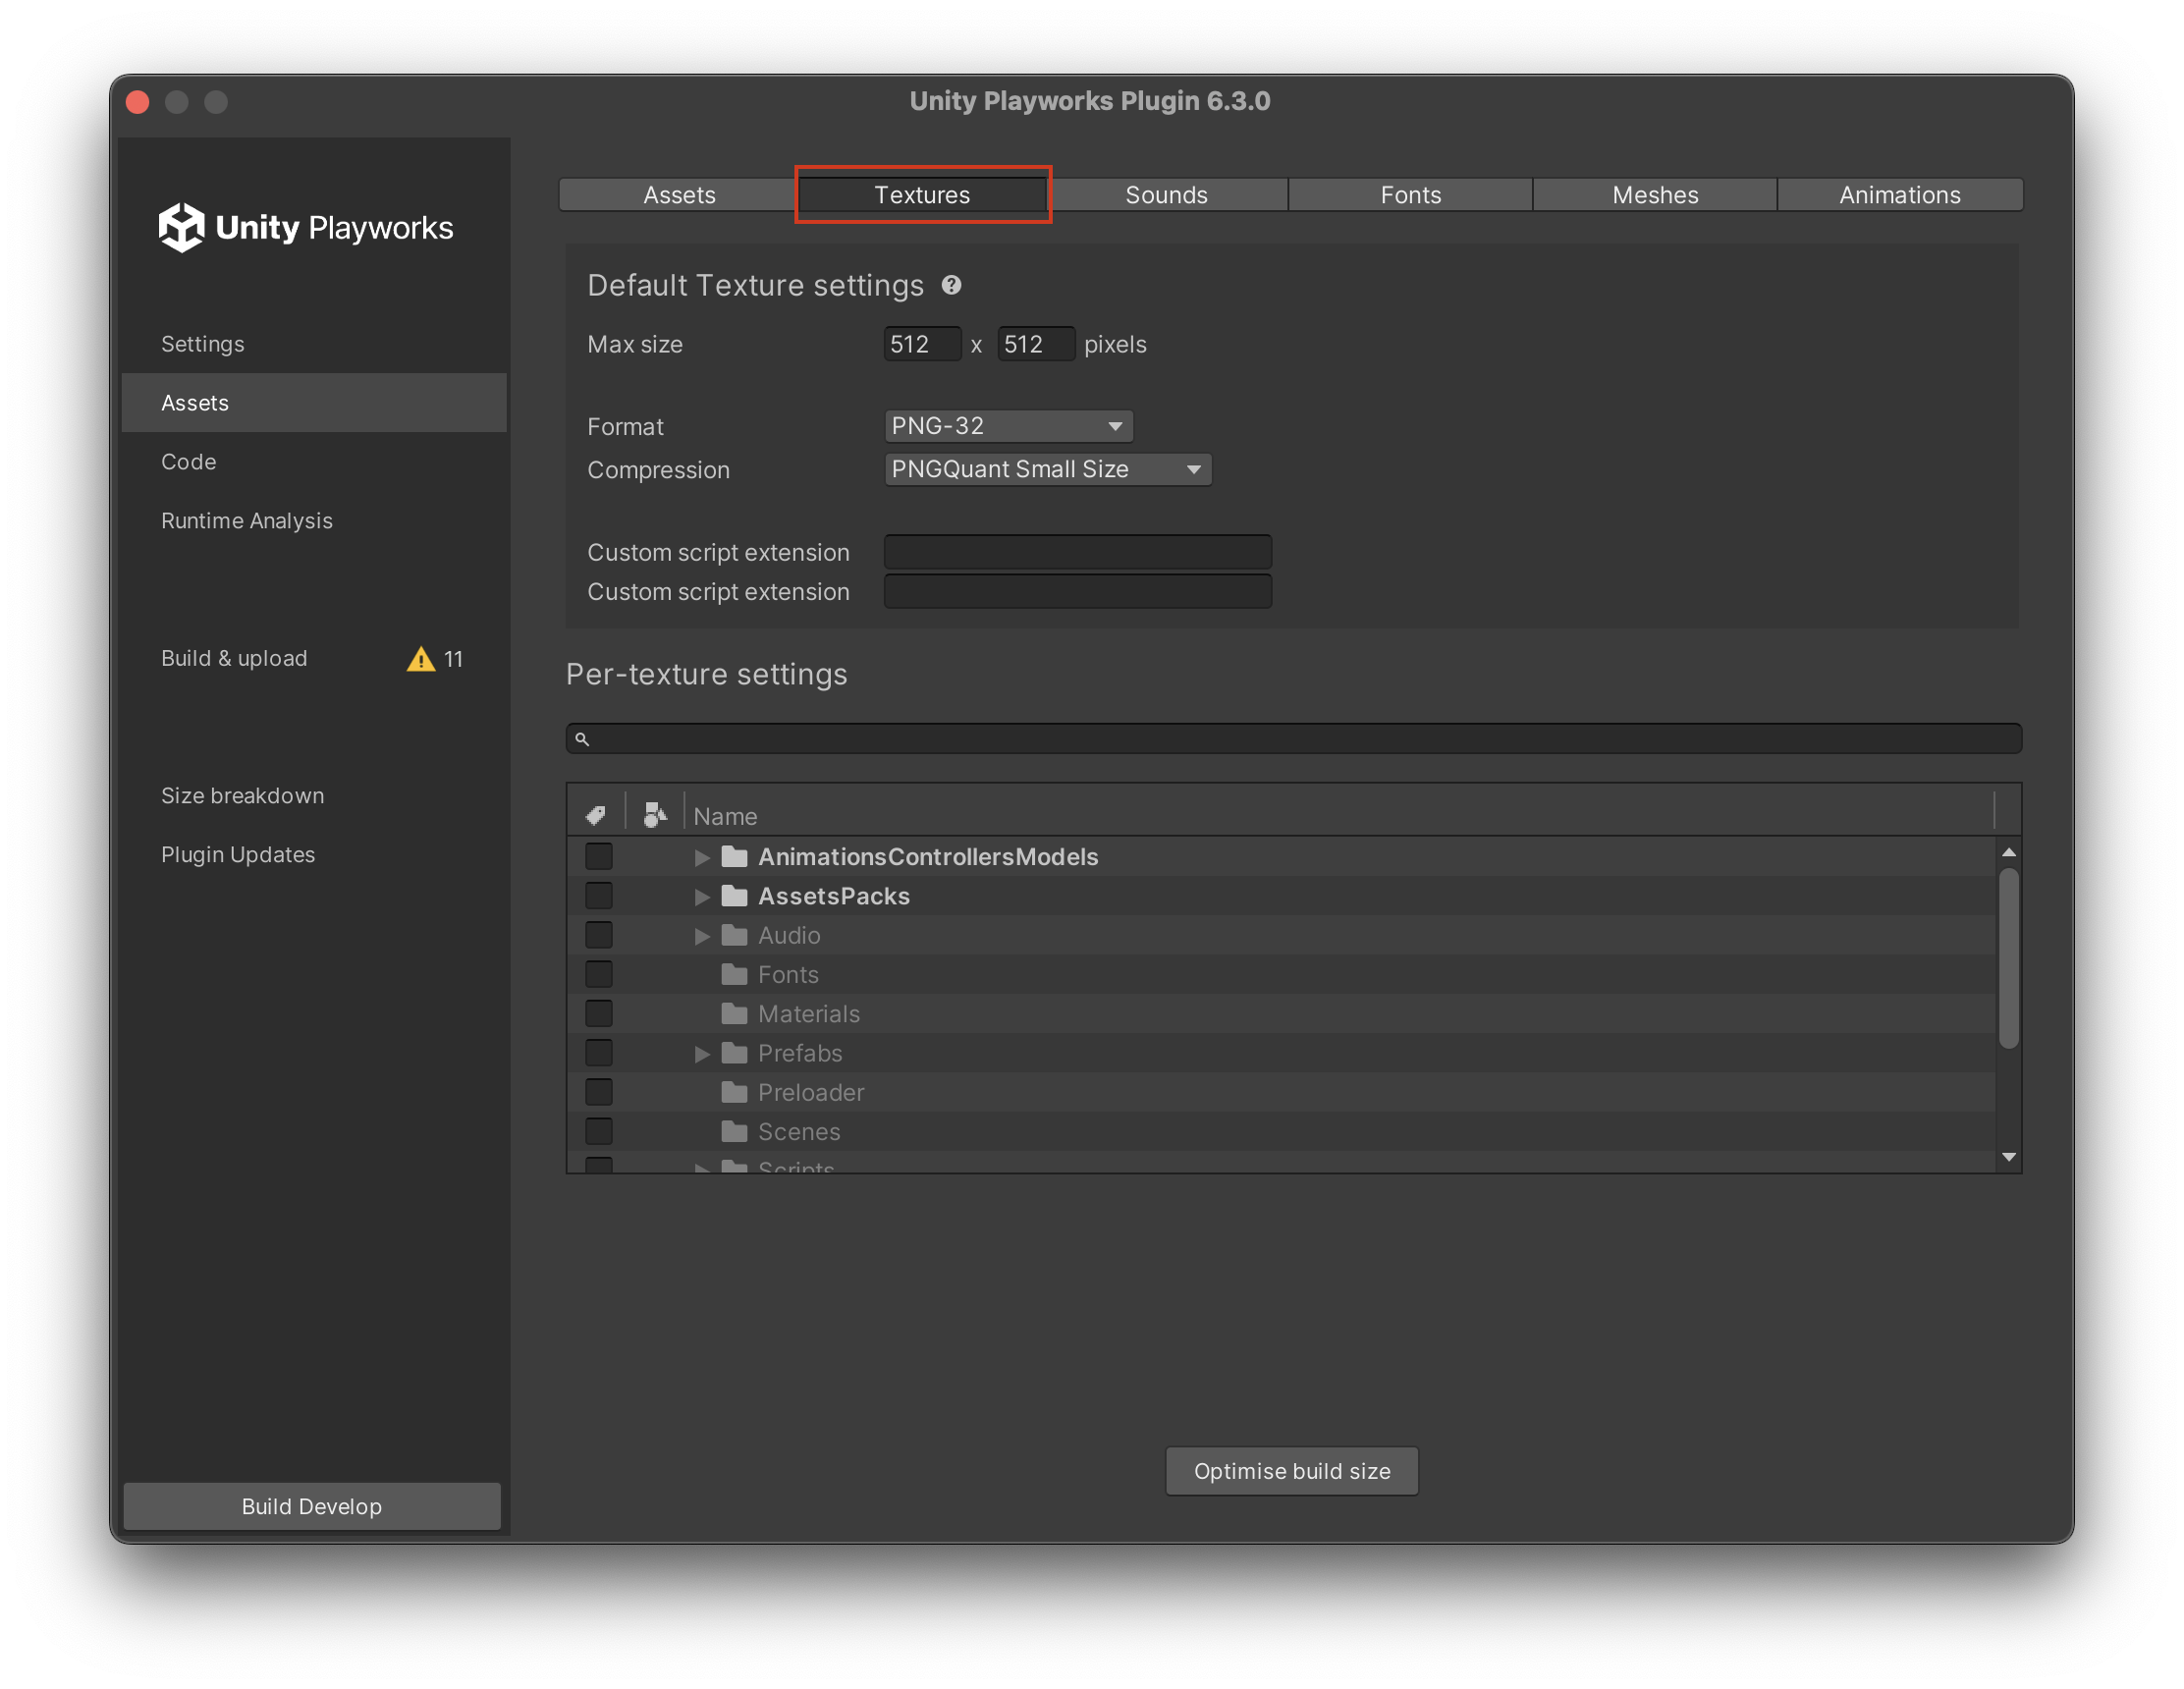Check the Preloader row checkbox

pos(599,1093)
